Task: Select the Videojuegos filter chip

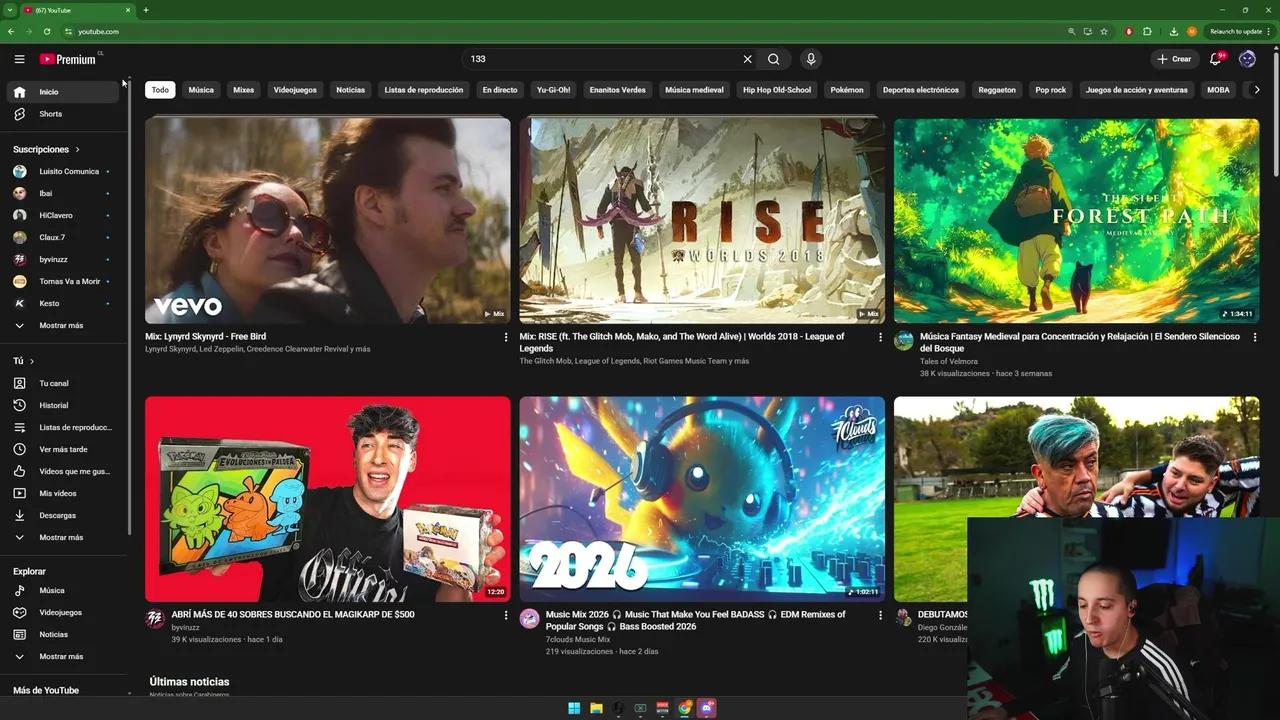Action: tap(295, 90)
